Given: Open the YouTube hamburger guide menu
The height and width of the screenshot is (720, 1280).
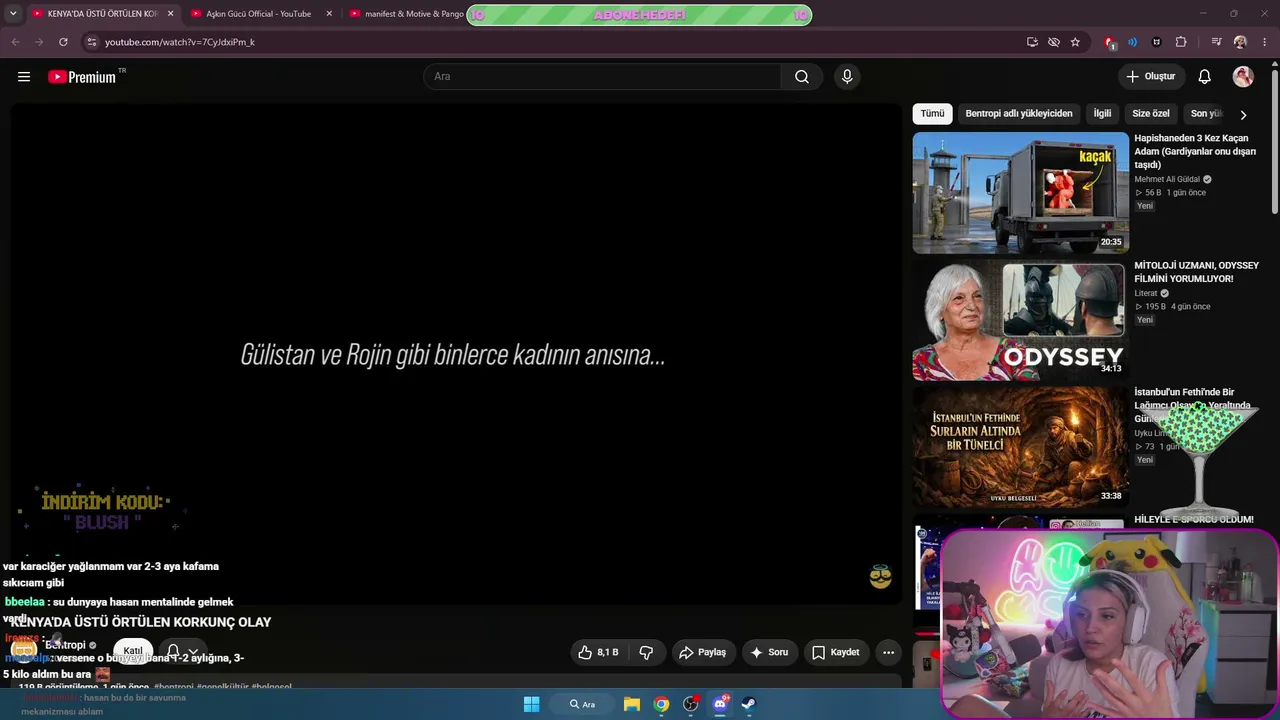Looking at the screenshot, I should coord(24,77).
